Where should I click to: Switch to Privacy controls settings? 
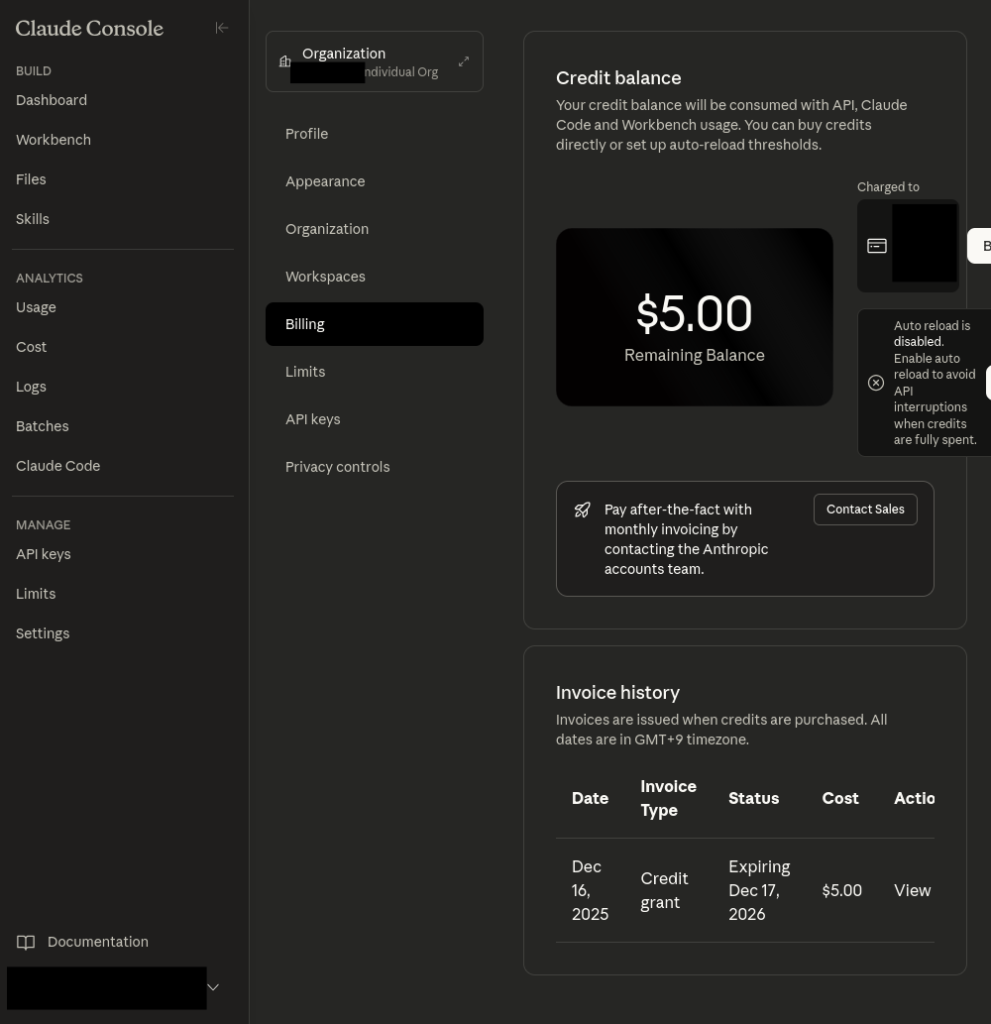337,467
